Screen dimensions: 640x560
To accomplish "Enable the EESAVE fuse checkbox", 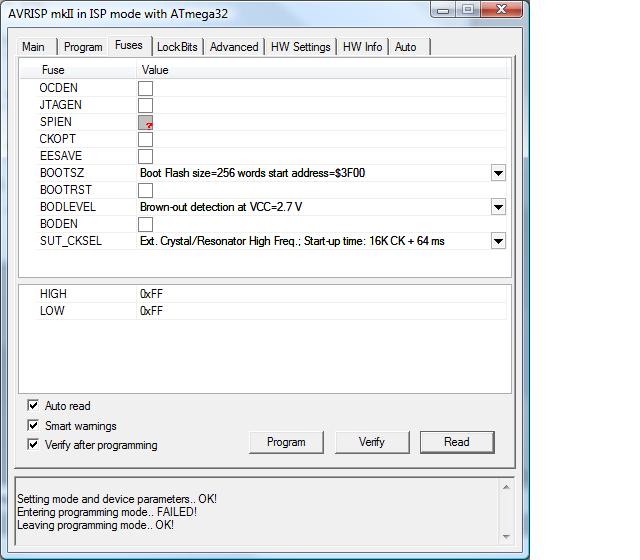I will tap(145, 156).
